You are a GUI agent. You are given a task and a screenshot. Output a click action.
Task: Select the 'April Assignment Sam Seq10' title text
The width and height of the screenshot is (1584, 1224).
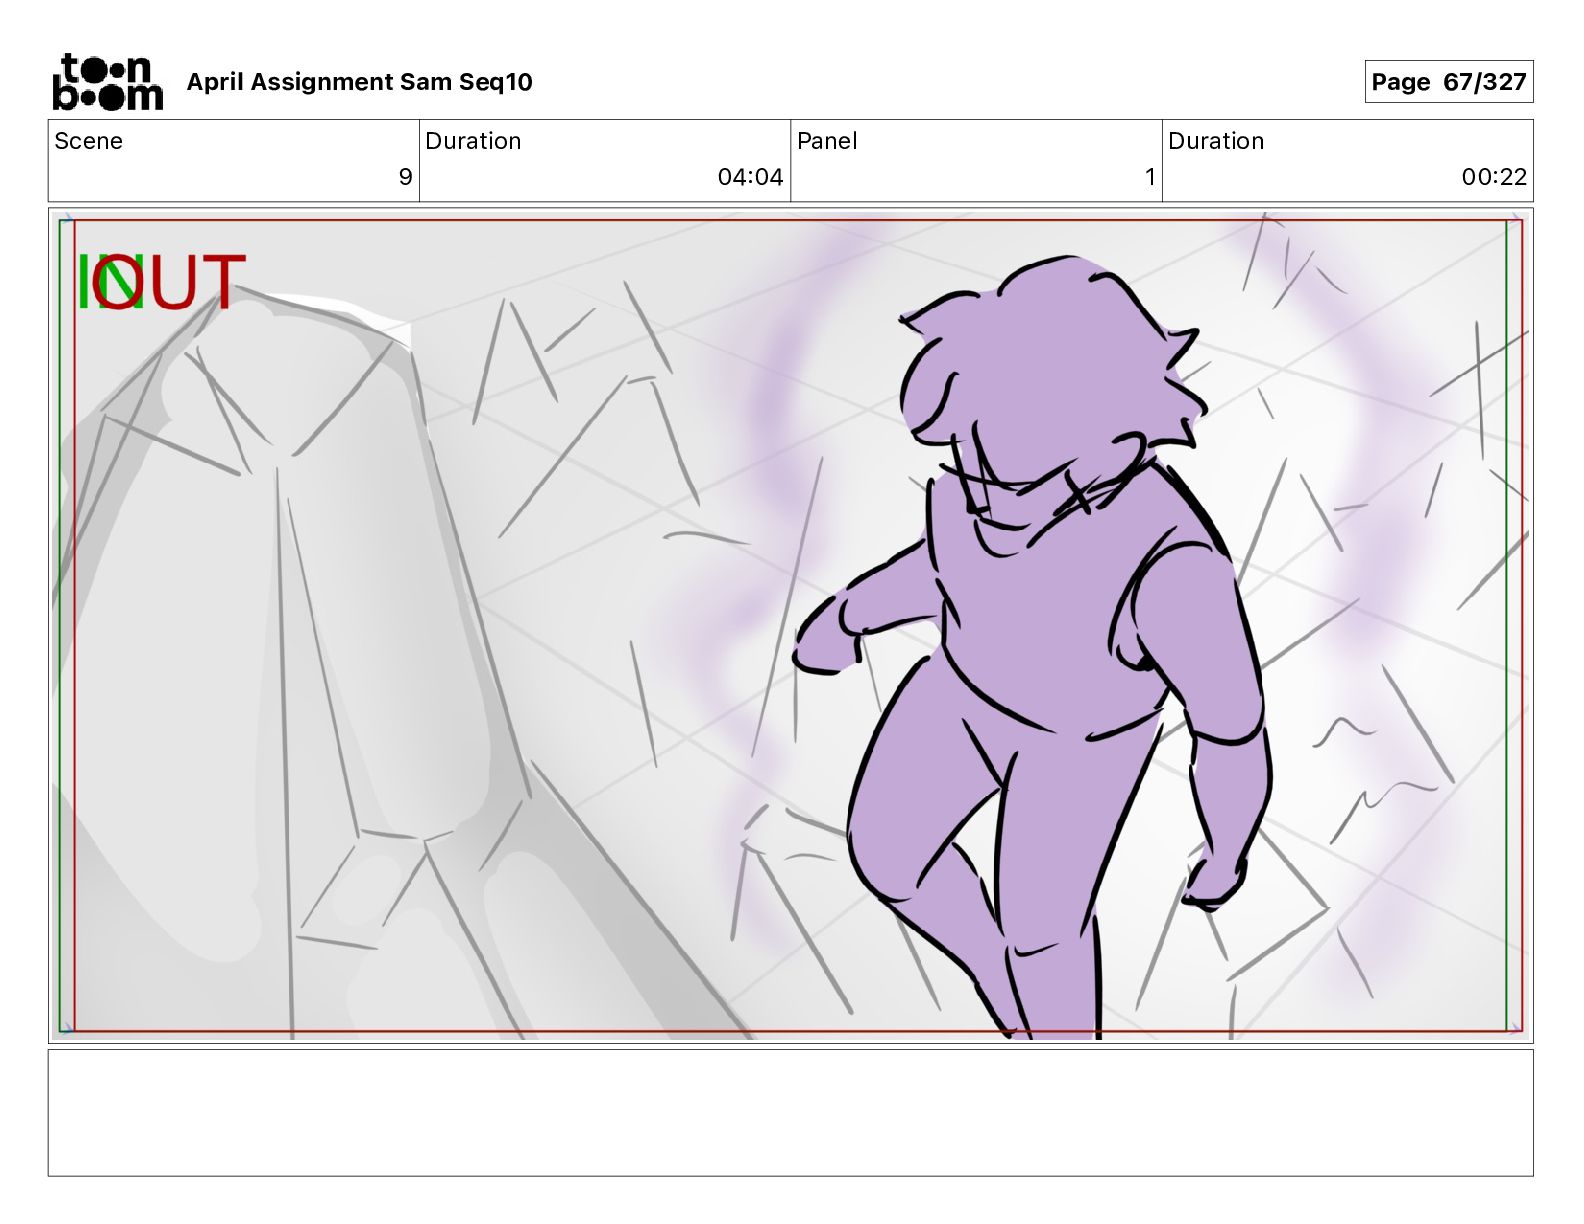tap(359, 82)
